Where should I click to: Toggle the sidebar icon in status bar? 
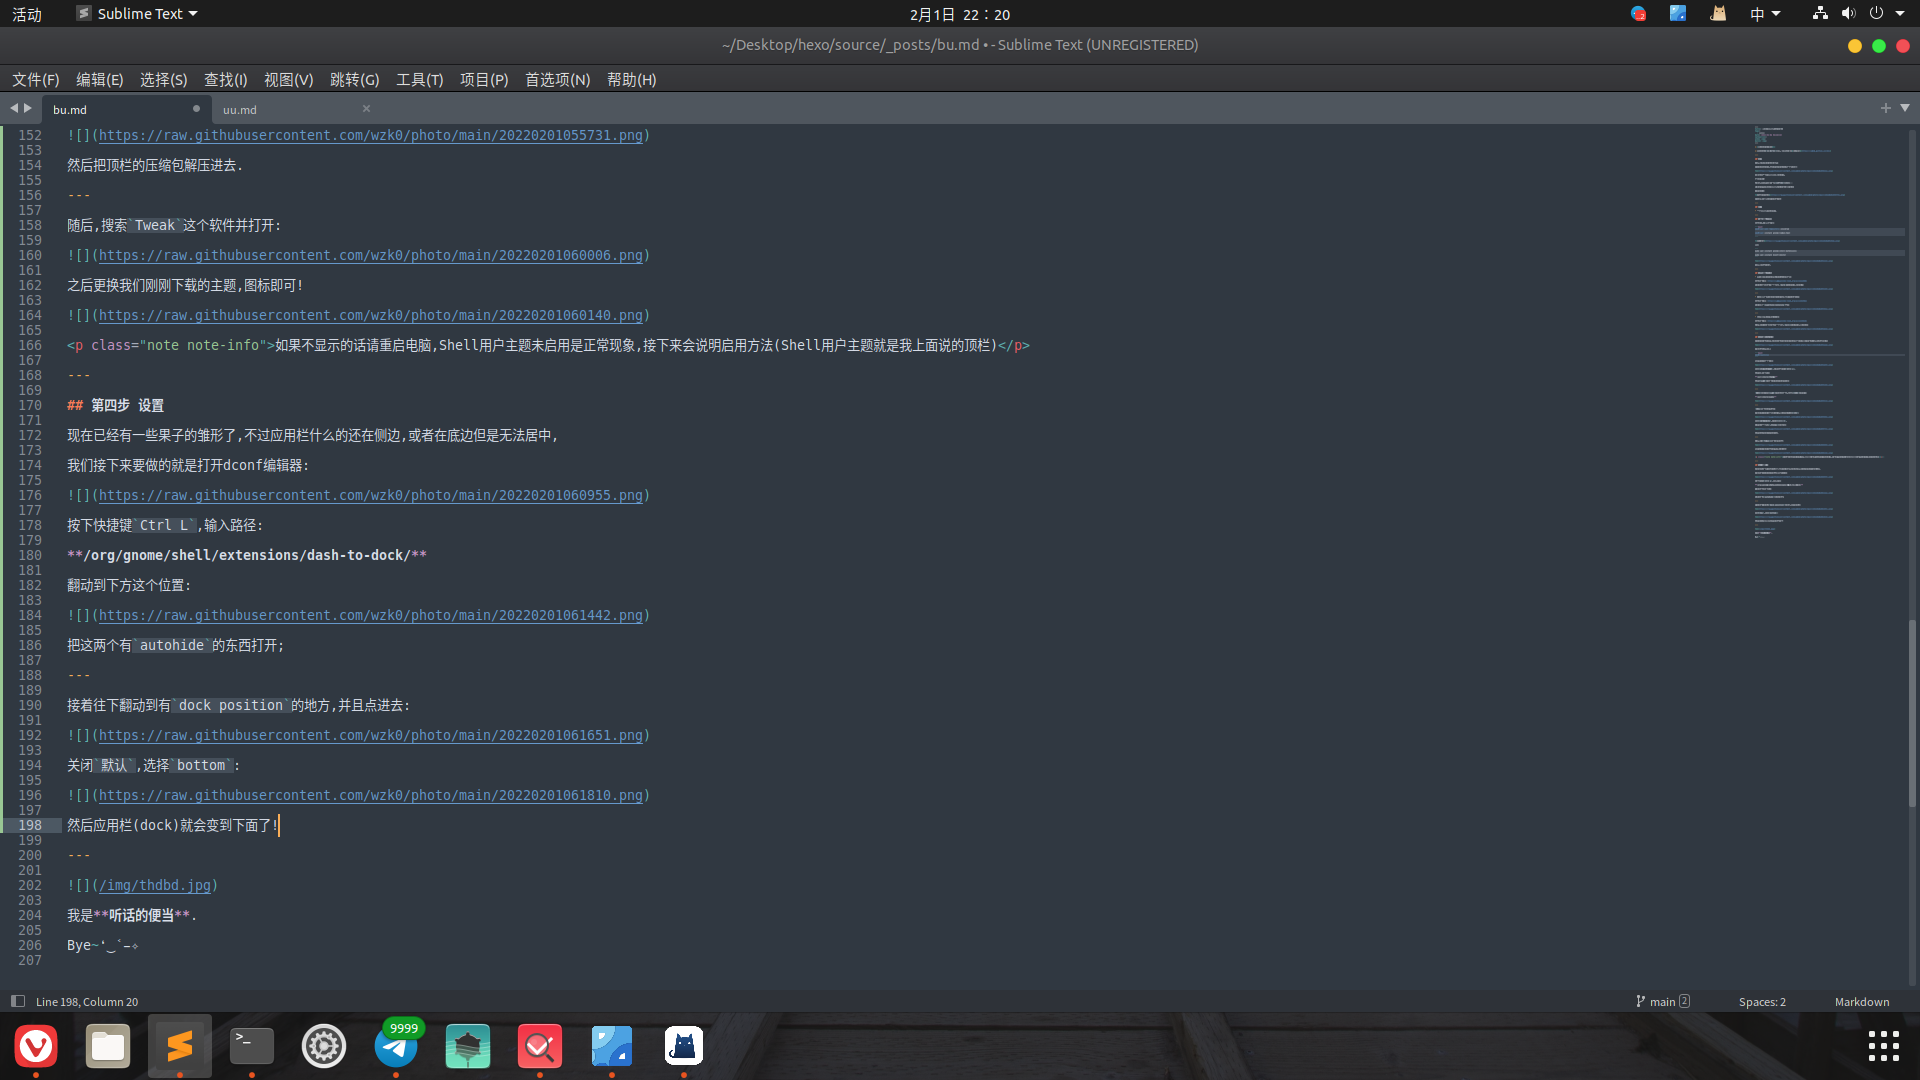pyautogui.click(x=17, y=1001)
